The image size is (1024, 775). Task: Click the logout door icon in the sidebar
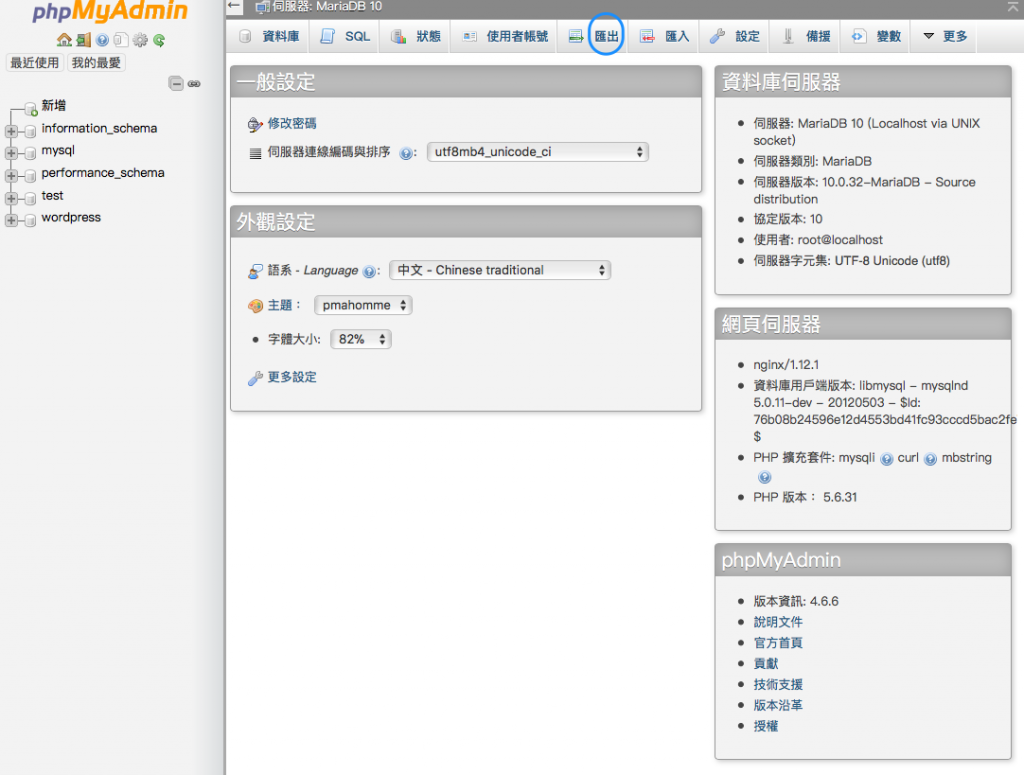click(84, 40)
